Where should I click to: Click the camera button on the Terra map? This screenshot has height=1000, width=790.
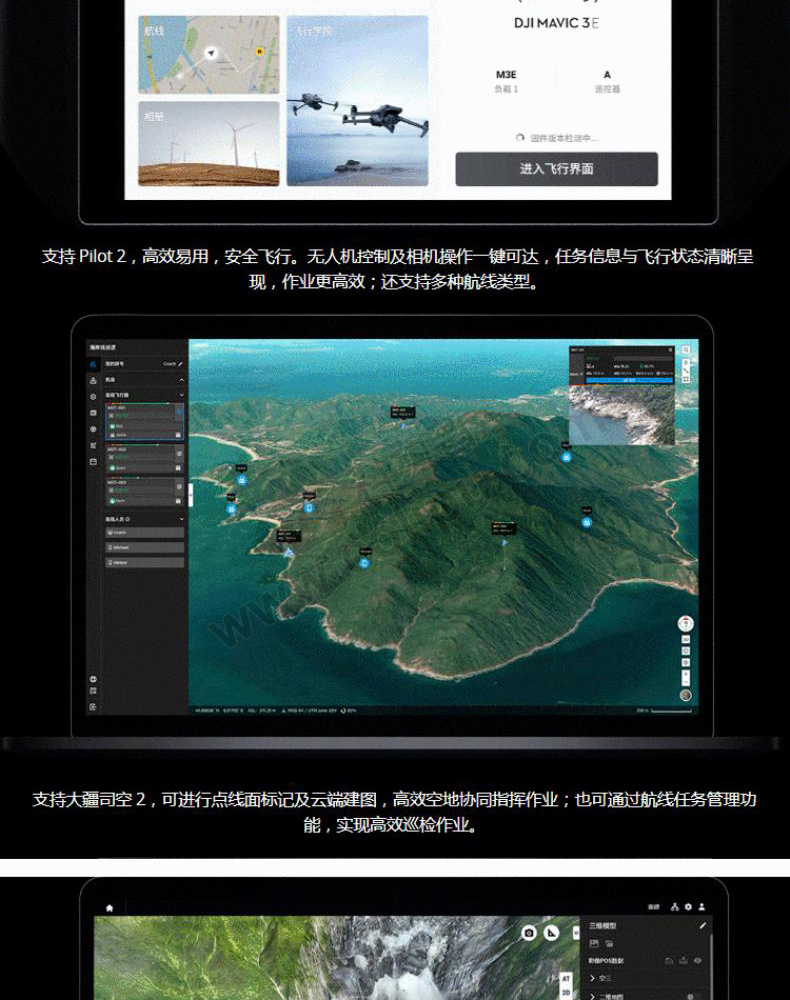pos(529,933)
